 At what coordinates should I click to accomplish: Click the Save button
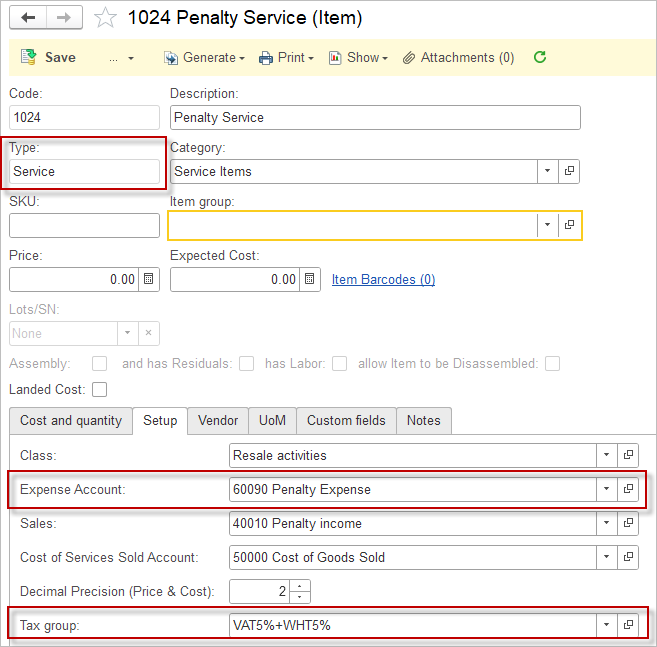(49, 58)
